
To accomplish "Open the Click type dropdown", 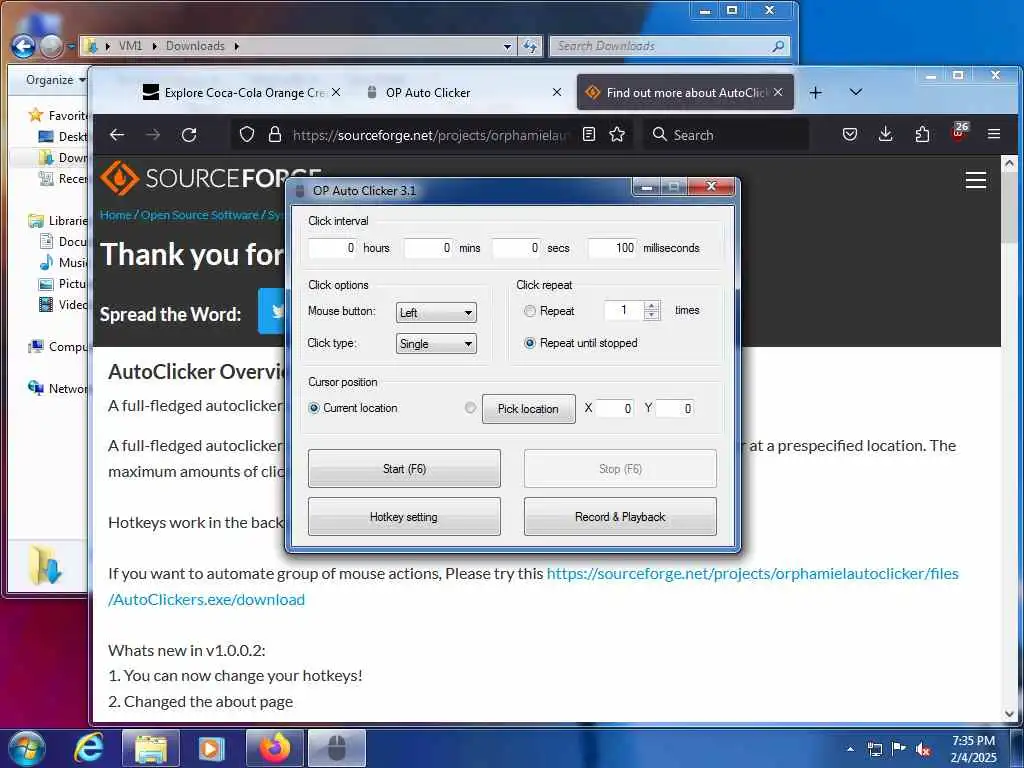I will pyautogui.click(x=436, y=344).
